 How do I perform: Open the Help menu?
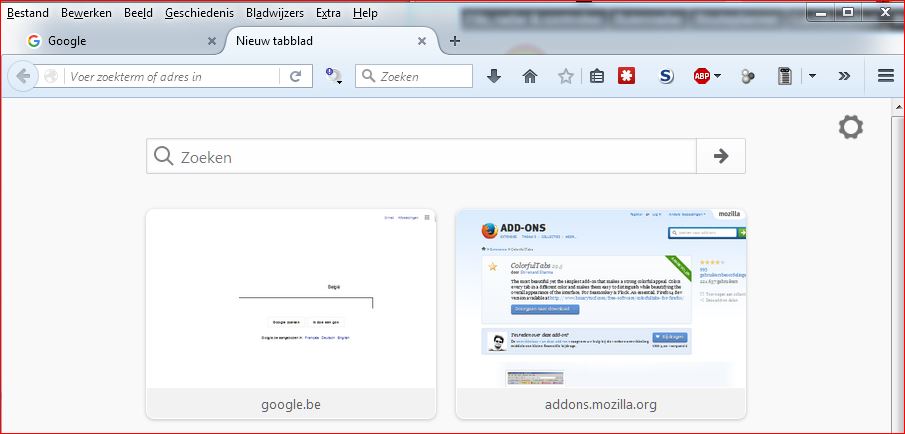(365, 13)
